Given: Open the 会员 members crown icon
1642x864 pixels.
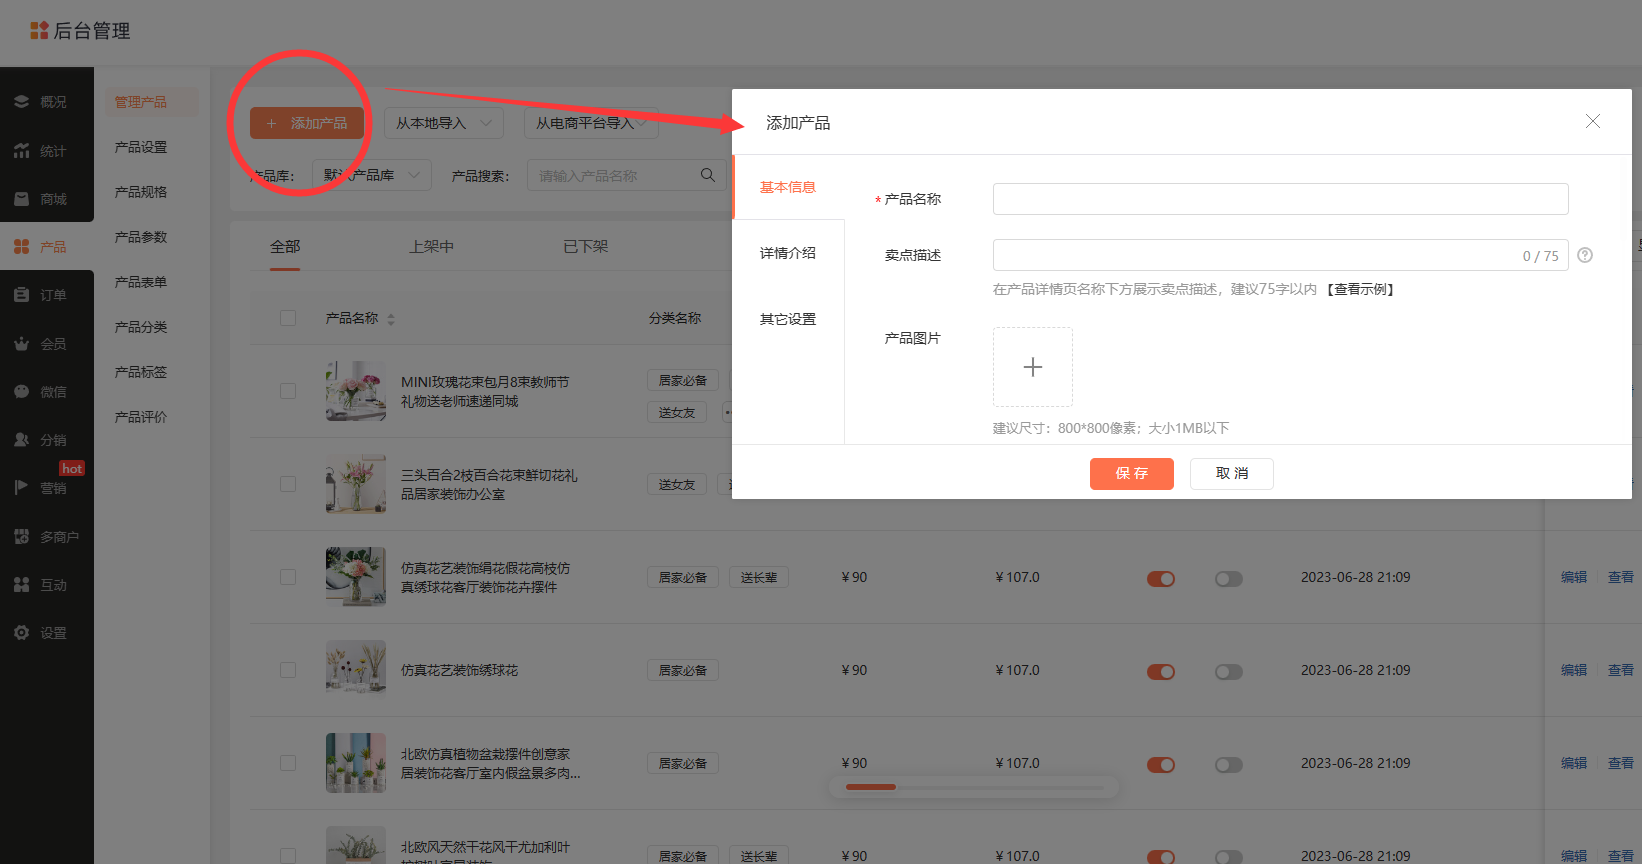Looking at the screenshot, I should [21, 343].
